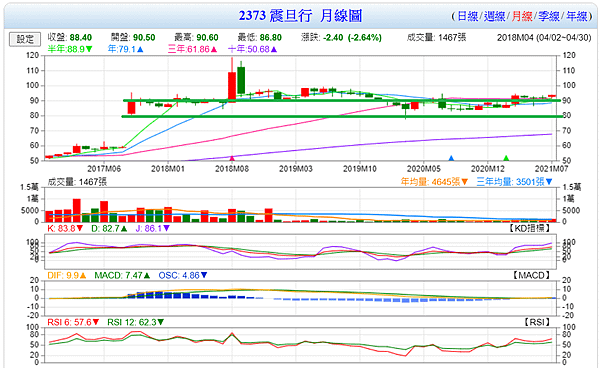Viewport: 600px width, 368px height.
Task: Click the 【MACD】 panel label
Action: pyautogui.click(x=531, y=275)
